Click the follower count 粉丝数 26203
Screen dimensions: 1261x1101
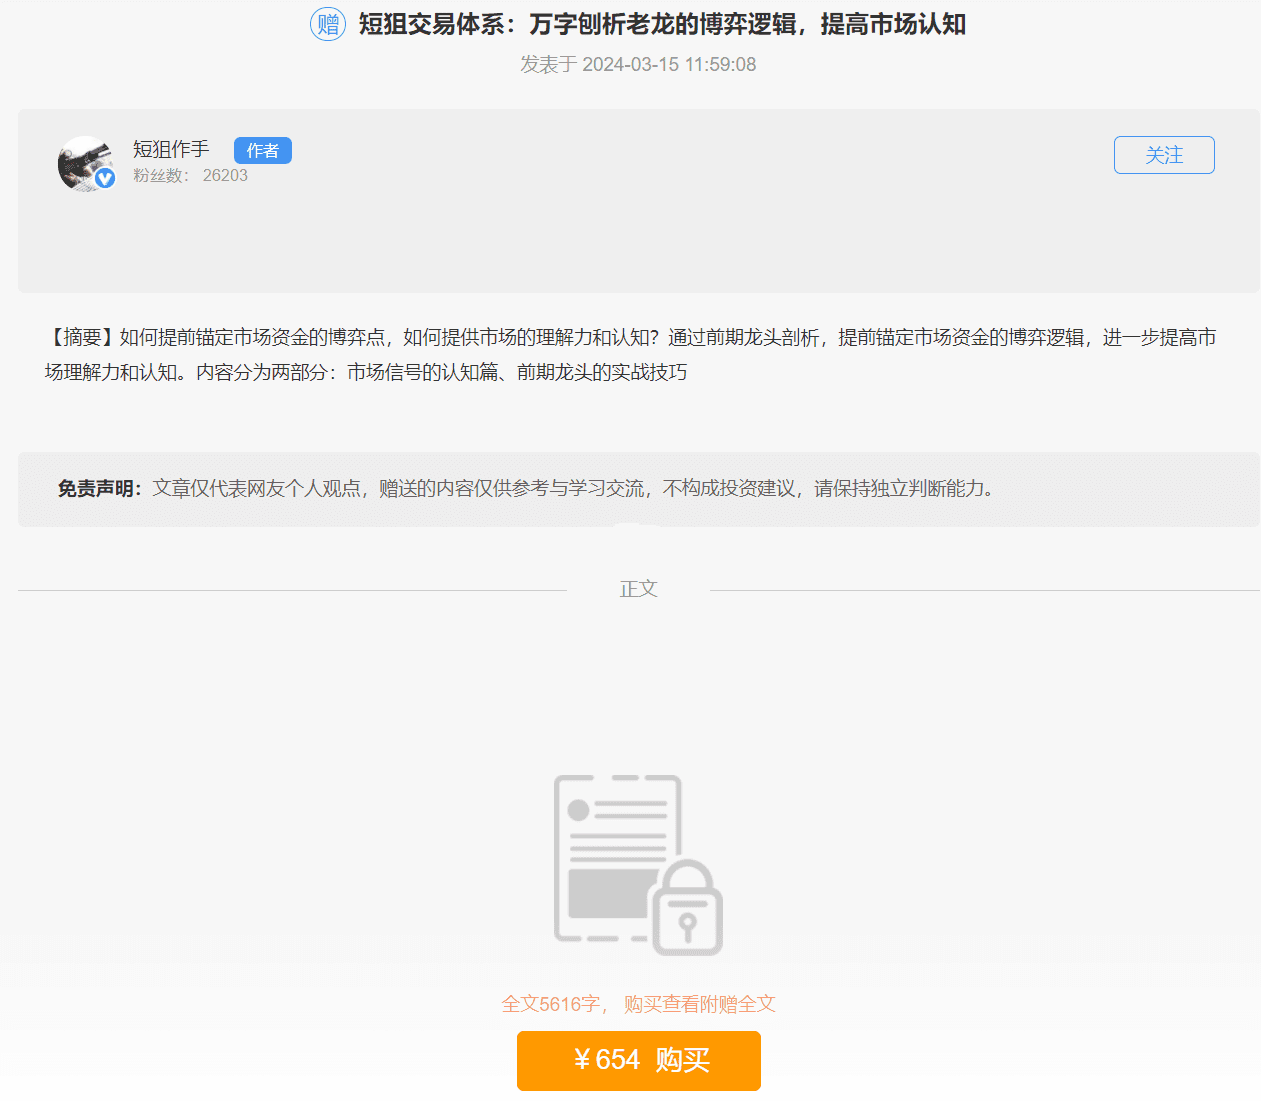point(190,176)
